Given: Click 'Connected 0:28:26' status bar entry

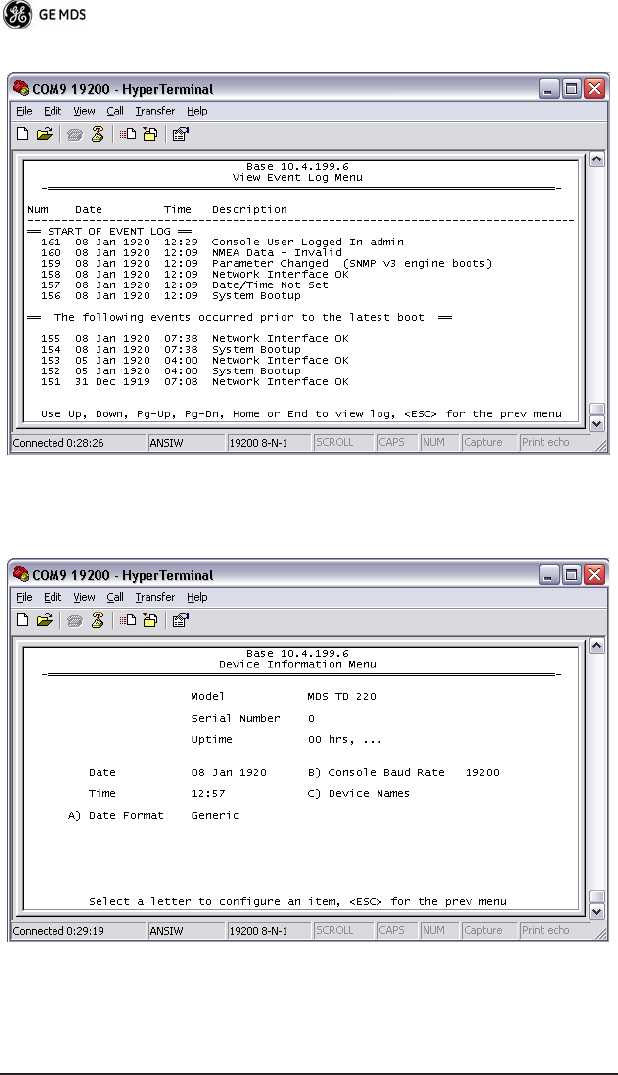Looking at the screenshot, I should point(58,443).
